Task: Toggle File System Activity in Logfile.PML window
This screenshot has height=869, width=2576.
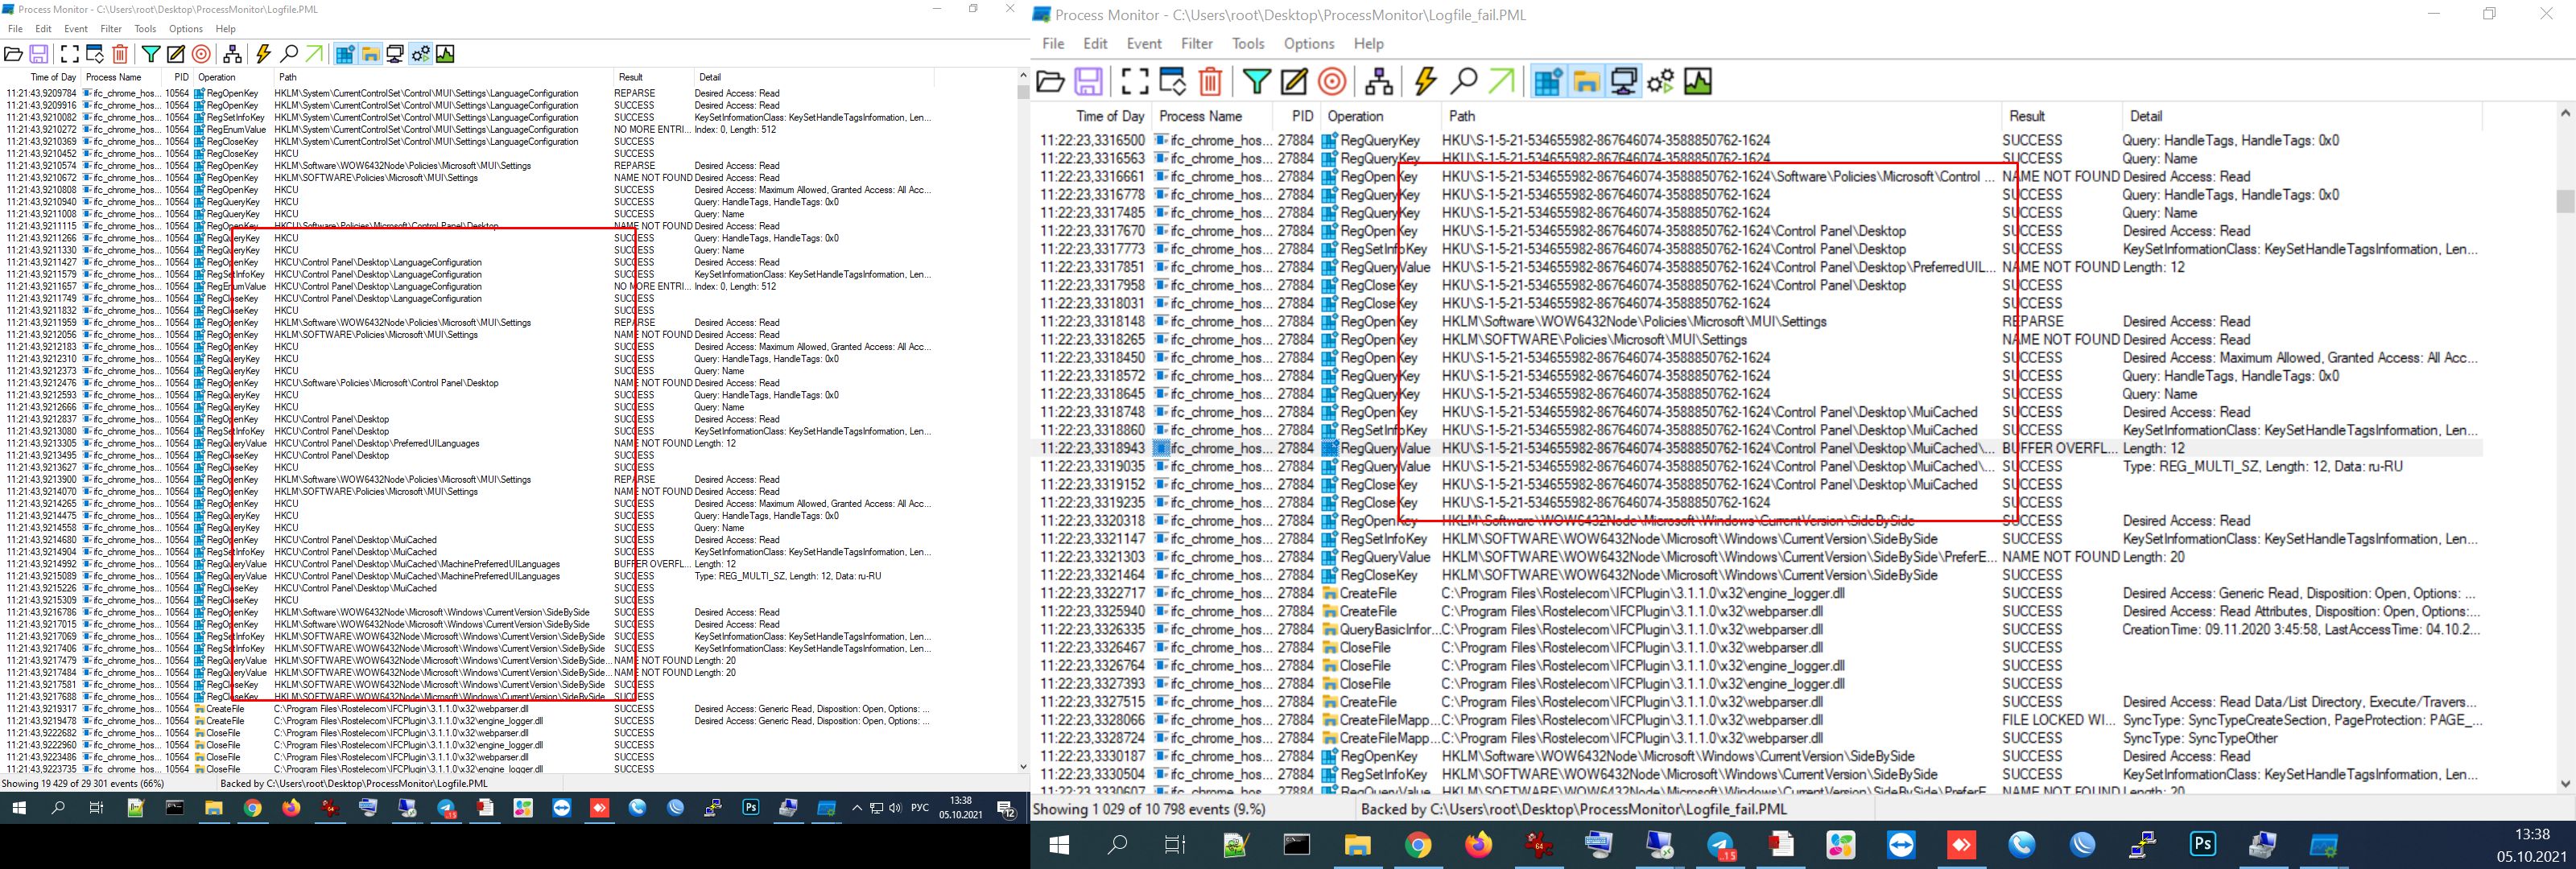Action: pyautogui.click(x=370, y=54)
